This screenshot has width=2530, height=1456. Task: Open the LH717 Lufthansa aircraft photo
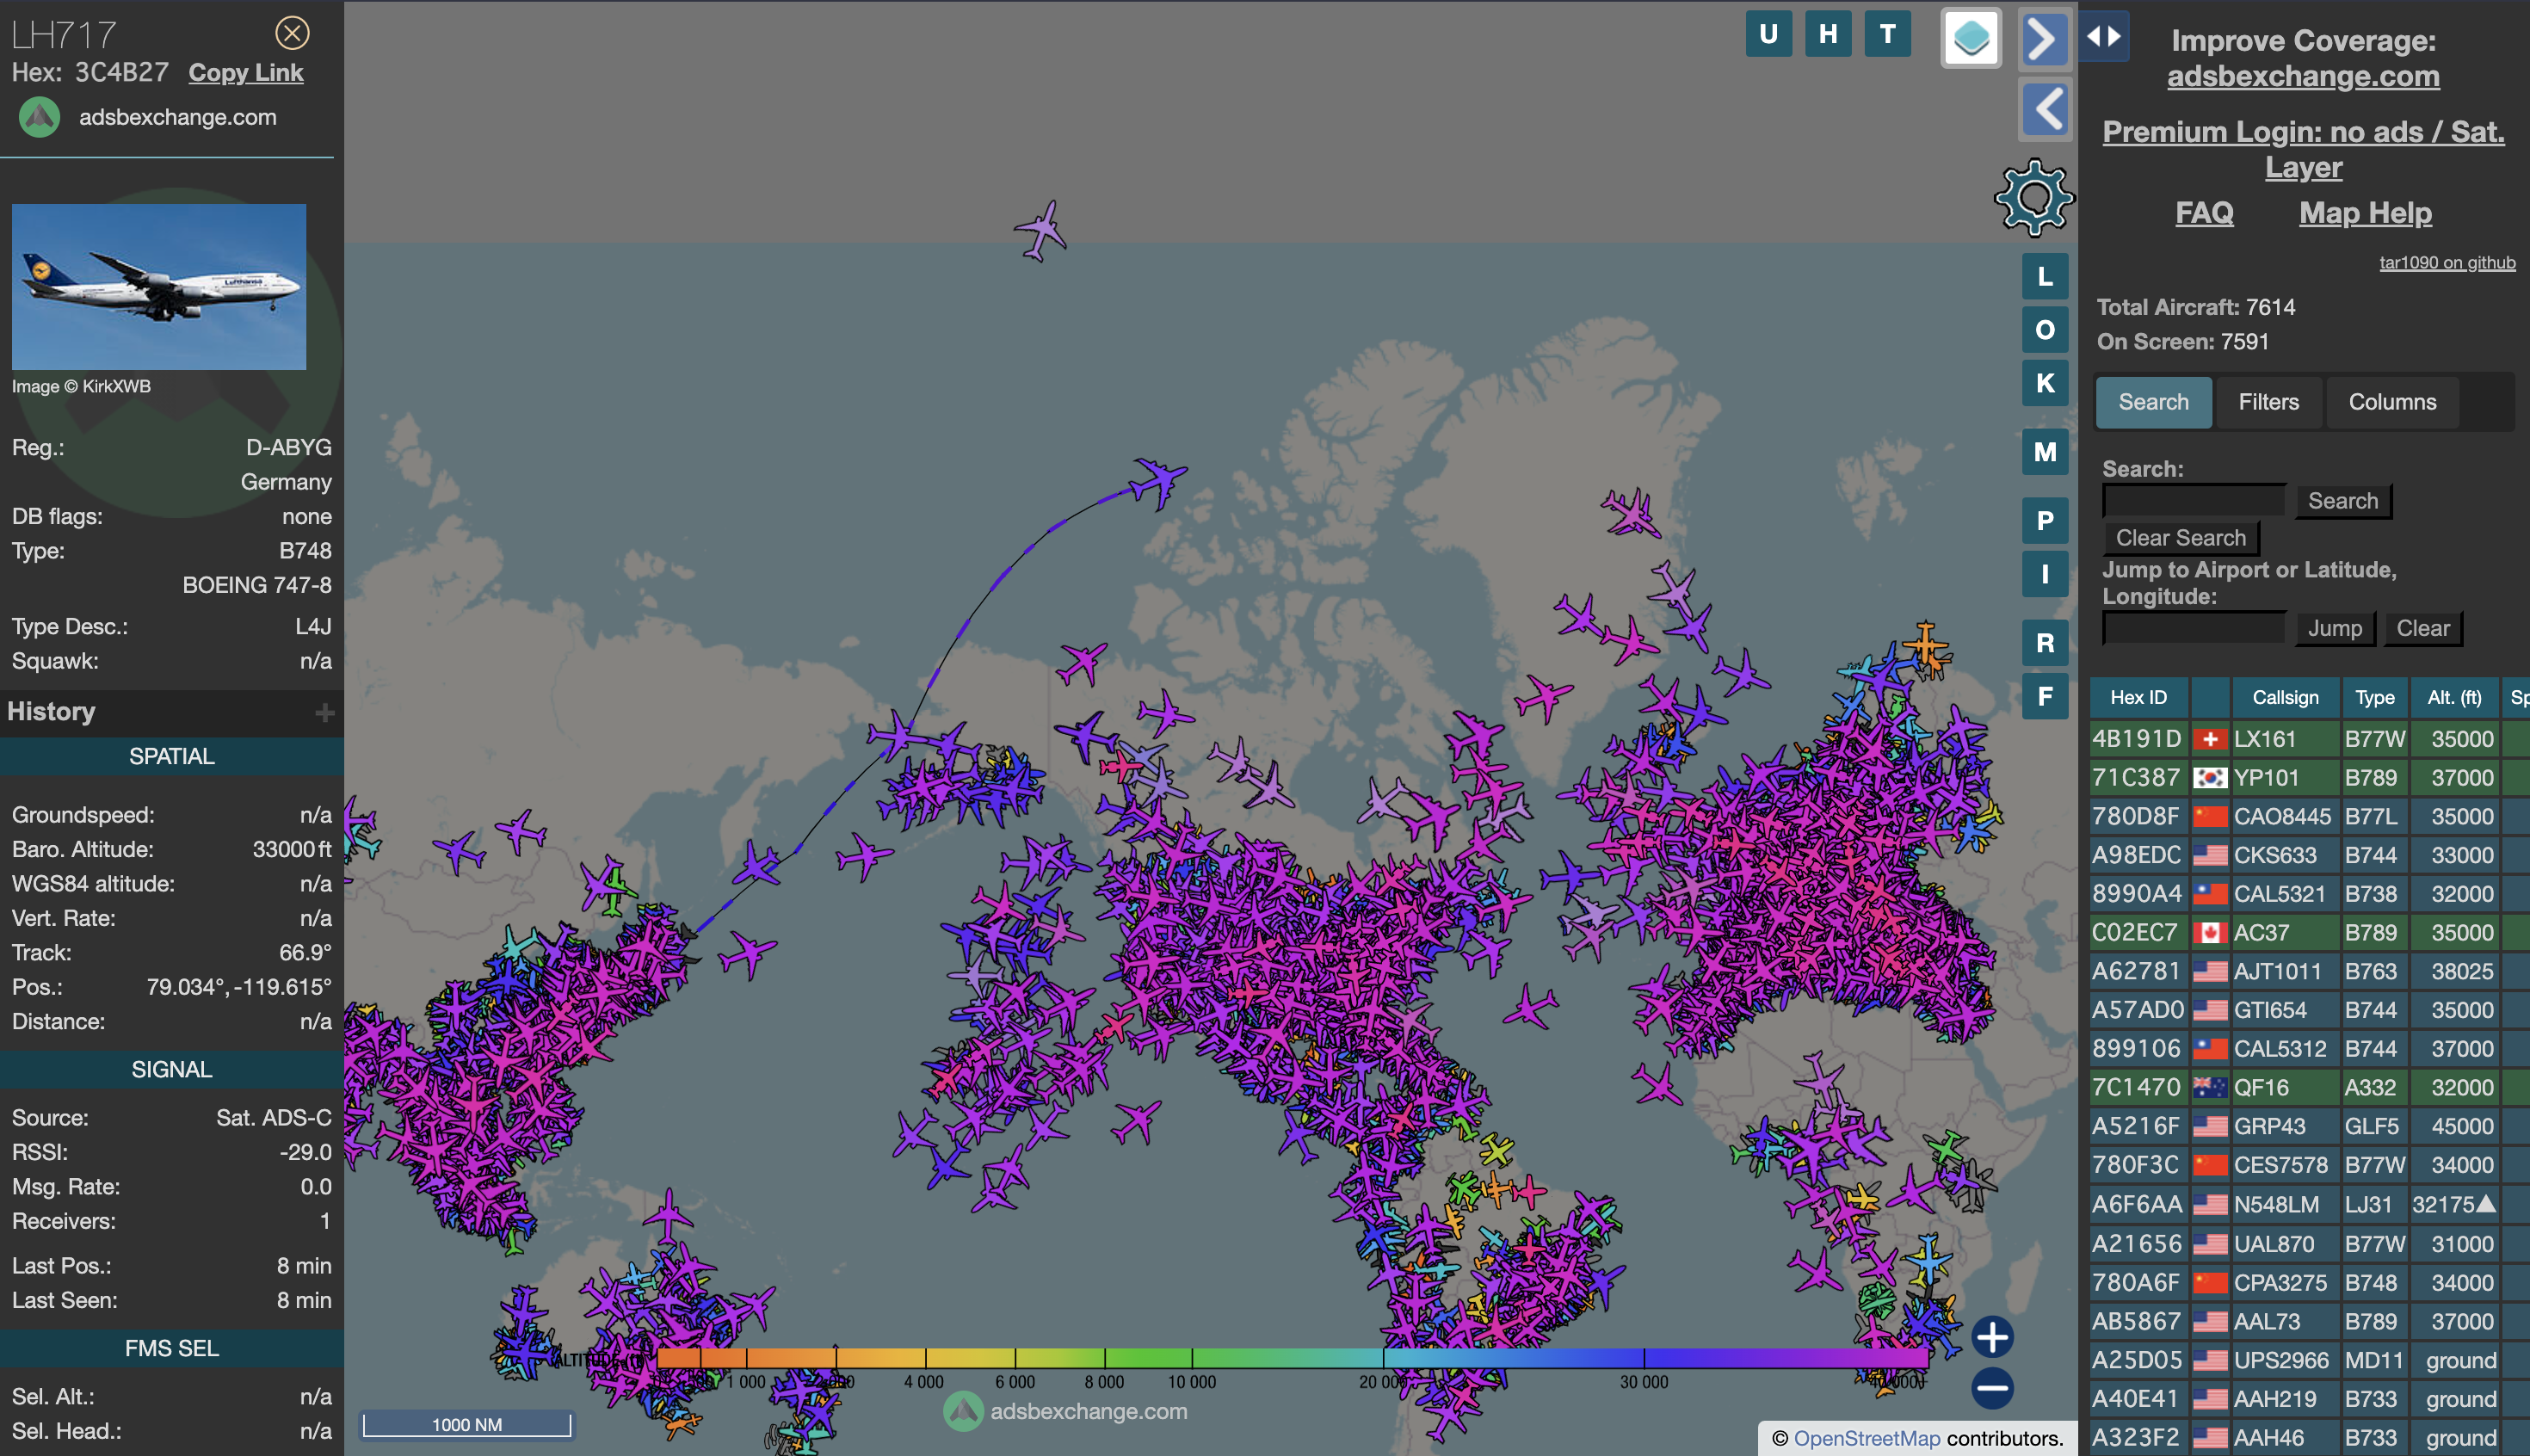tap(159, 286)
